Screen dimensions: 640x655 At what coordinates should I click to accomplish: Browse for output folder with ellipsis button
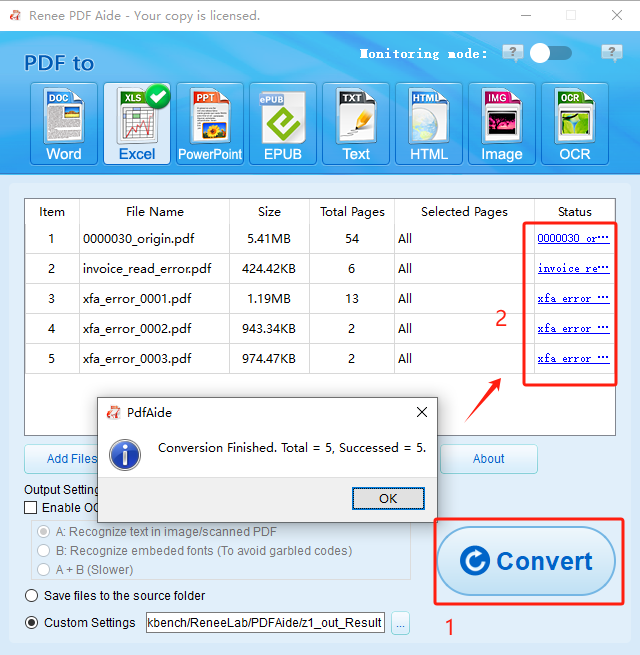[400, 623]
